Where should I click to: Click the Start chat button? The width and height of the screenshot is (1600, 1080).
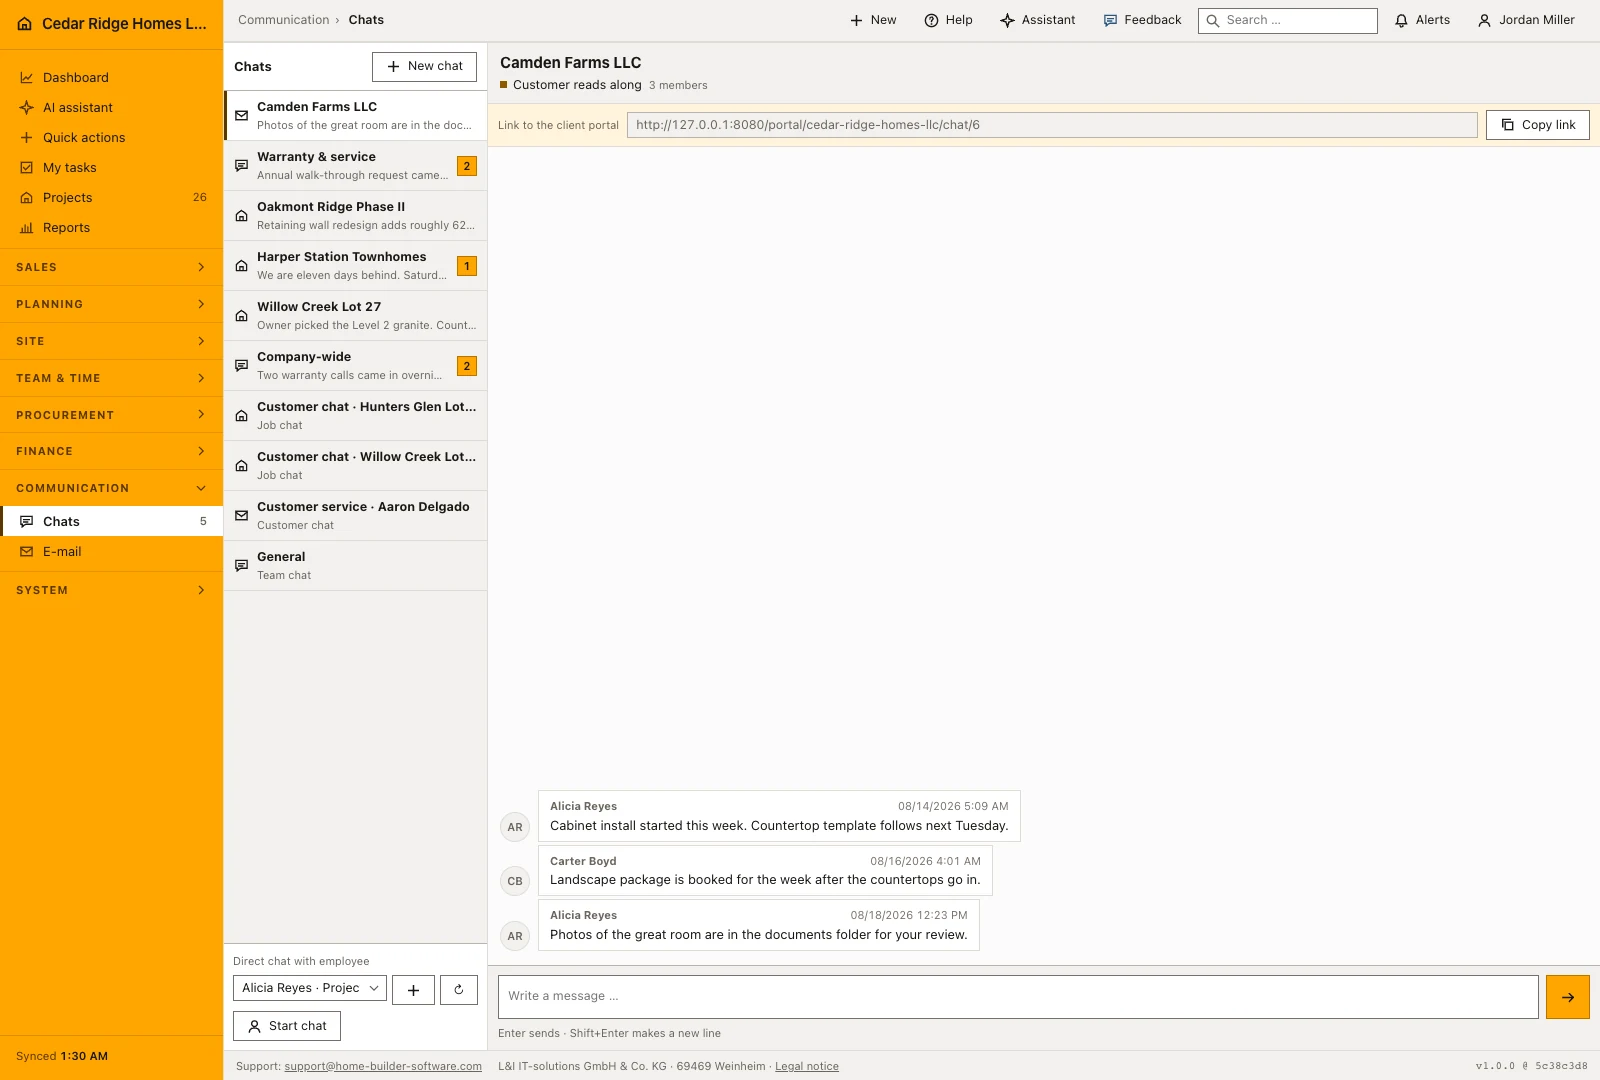pyautogui.click(x=287, y=1026)
